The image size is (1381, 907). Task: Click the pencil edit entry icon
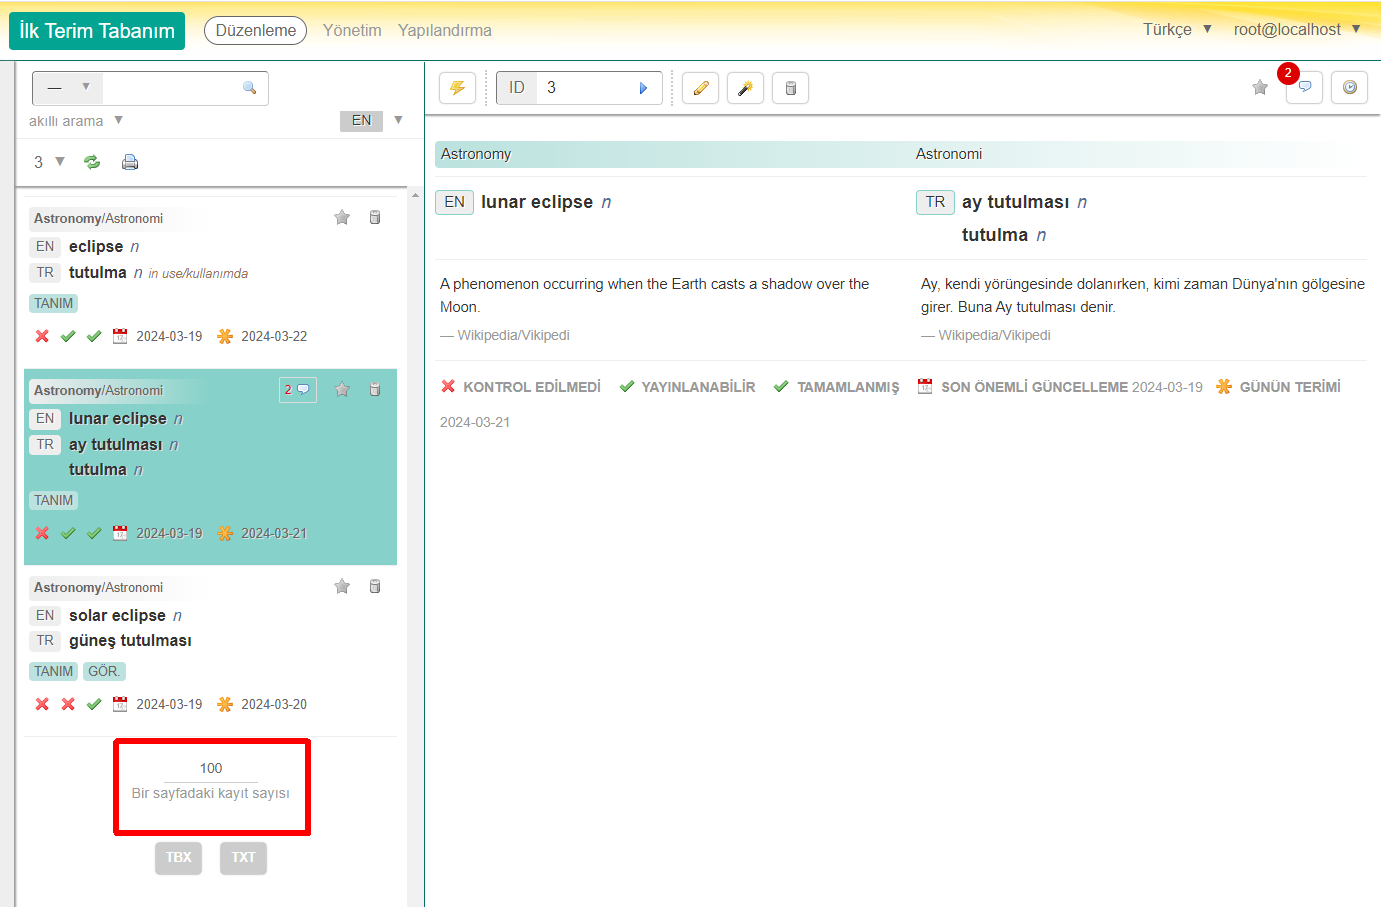[x=701, y=88]
